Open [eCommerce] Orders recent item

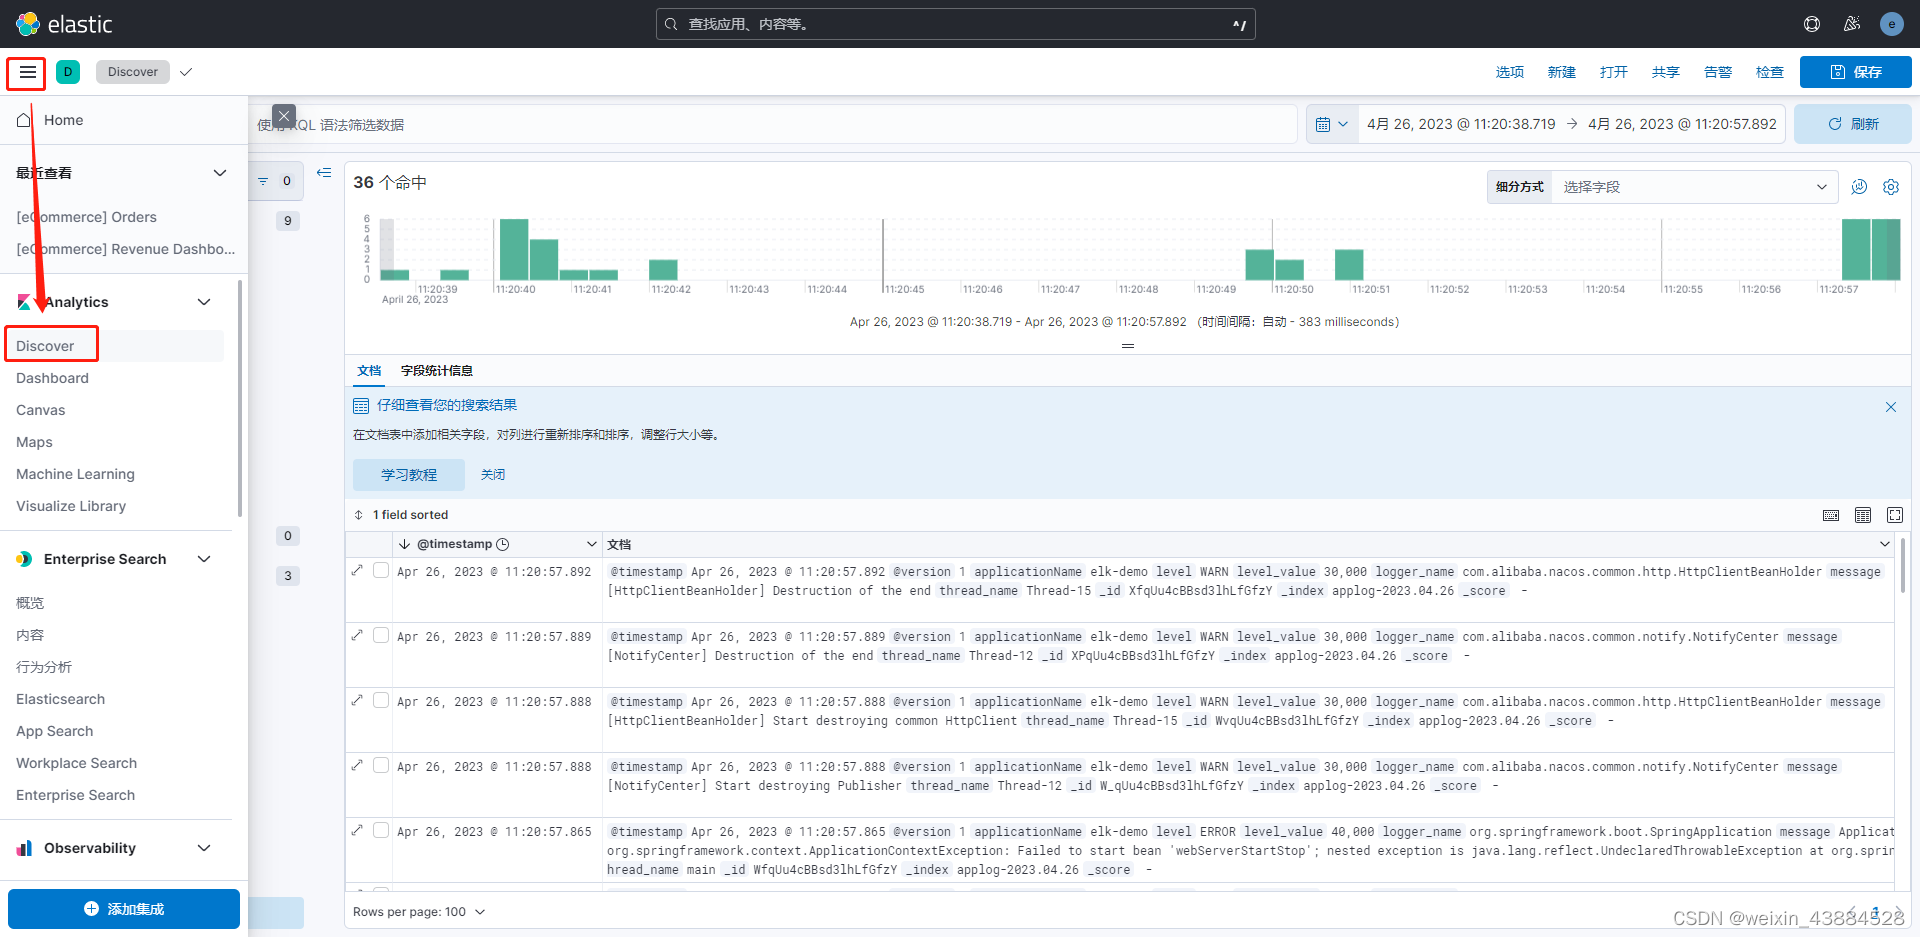[x=86, y=217]
